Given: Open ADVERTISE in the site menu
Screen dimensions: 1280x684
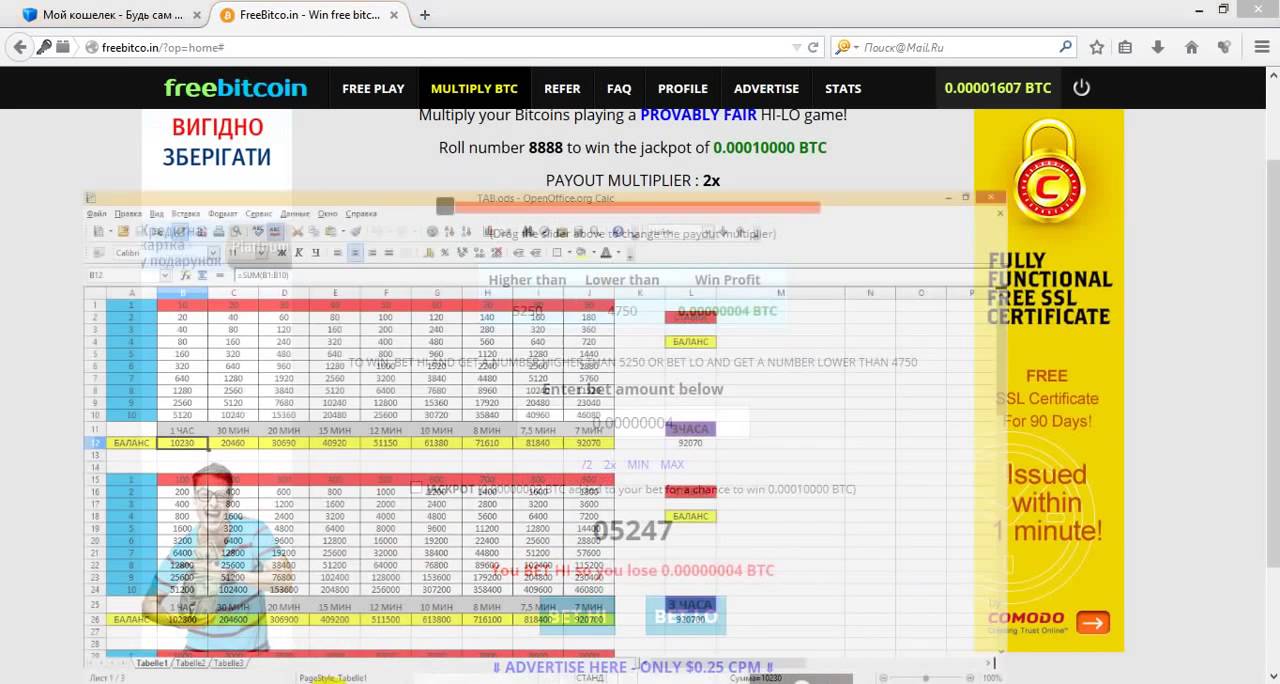Looking at the screenshot, I should click(x=766, y=88).
